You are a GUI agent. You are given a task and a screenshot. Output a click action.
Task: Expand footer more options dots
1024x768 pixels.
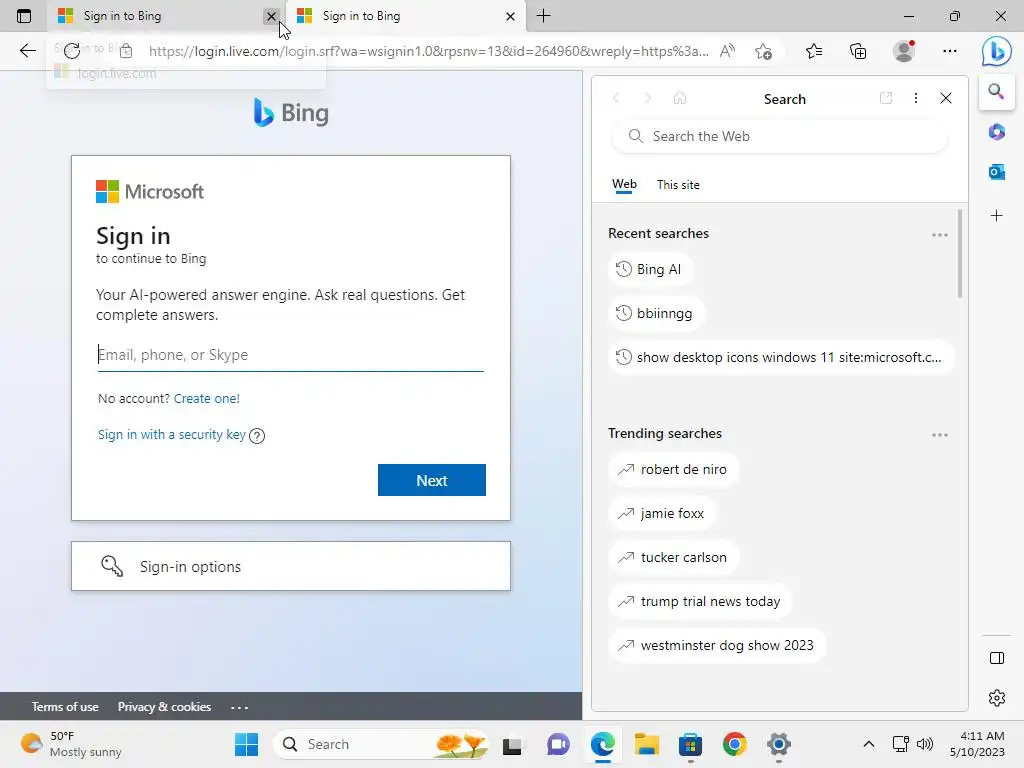(239, 707)
